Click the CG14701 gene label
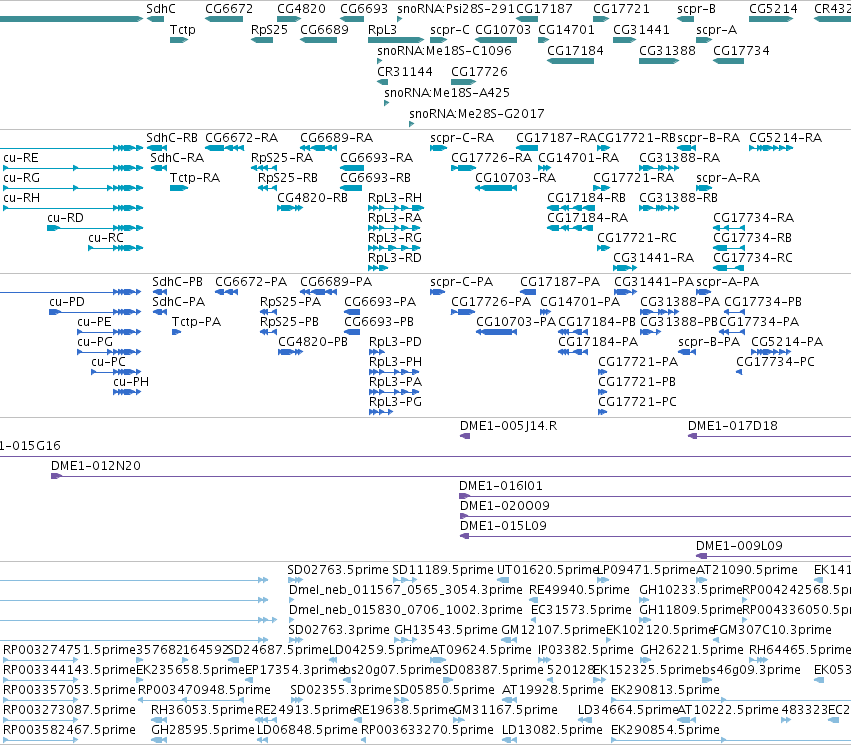The height and width of the screenshot is (745, 851). pyautogui.click(x=566, y=30)
